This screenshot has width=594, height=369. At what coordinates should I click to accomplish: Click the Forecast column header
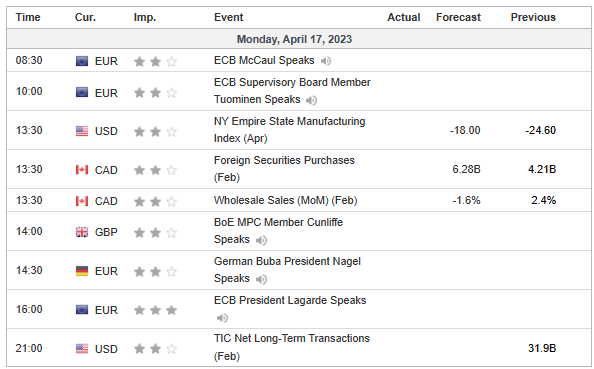pos(458,17)
